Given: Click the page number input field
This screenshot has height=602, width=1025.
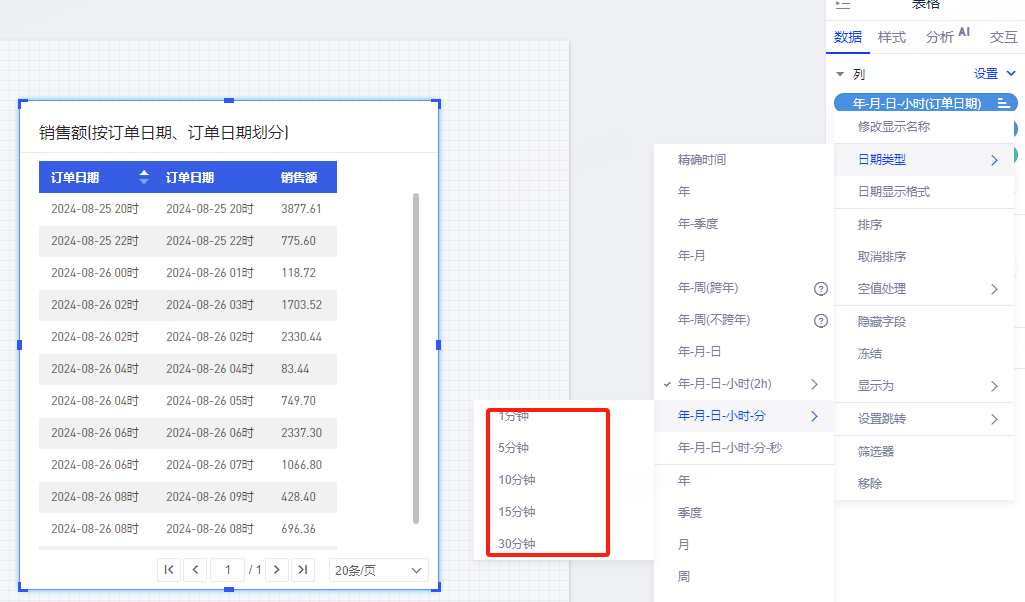Looking at the screenshot, I should [228, 570].
